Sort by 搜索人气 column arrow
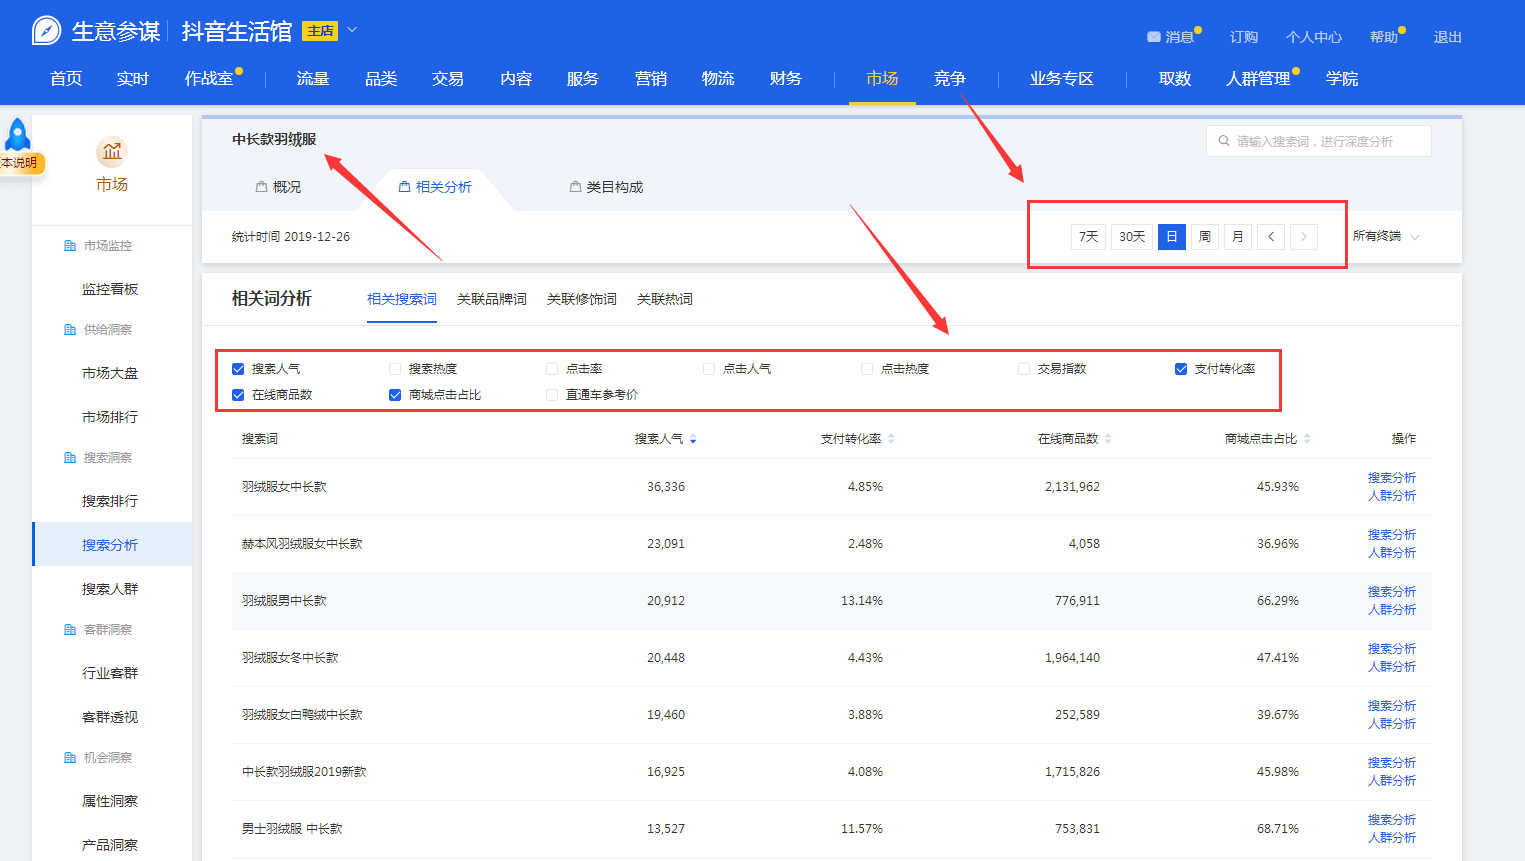This screenshot has height=861, width=1525. click(693, 439)
